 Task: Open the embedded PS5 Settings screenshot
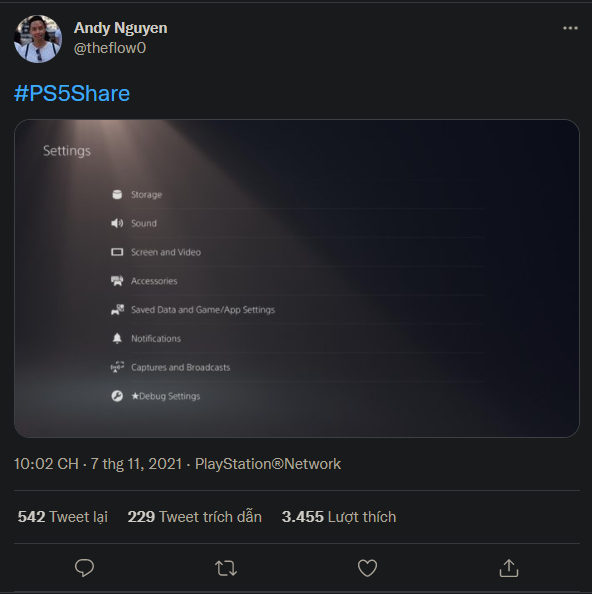(x=297, y=278)
